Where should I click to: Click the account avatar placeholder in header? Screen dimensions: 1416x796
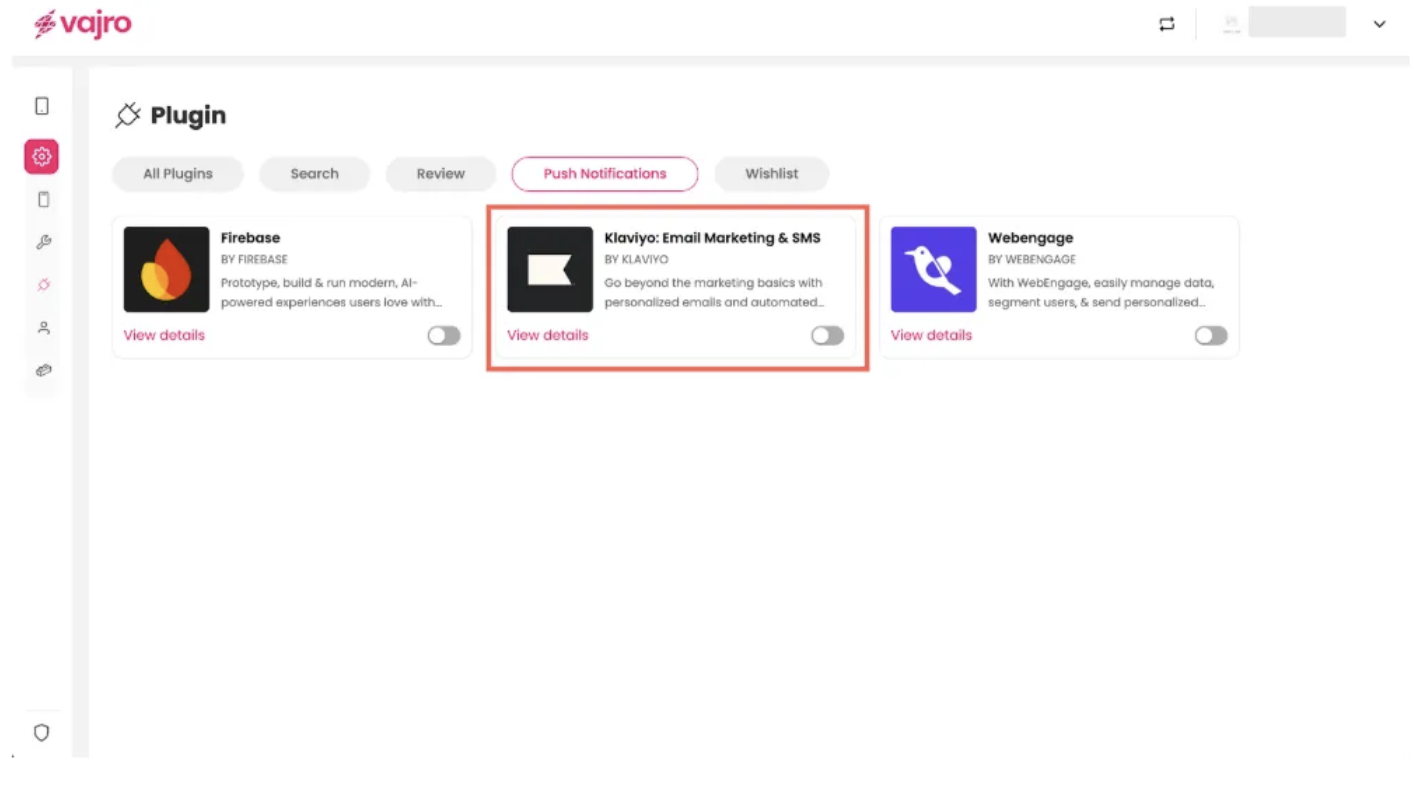point(1232,24)
